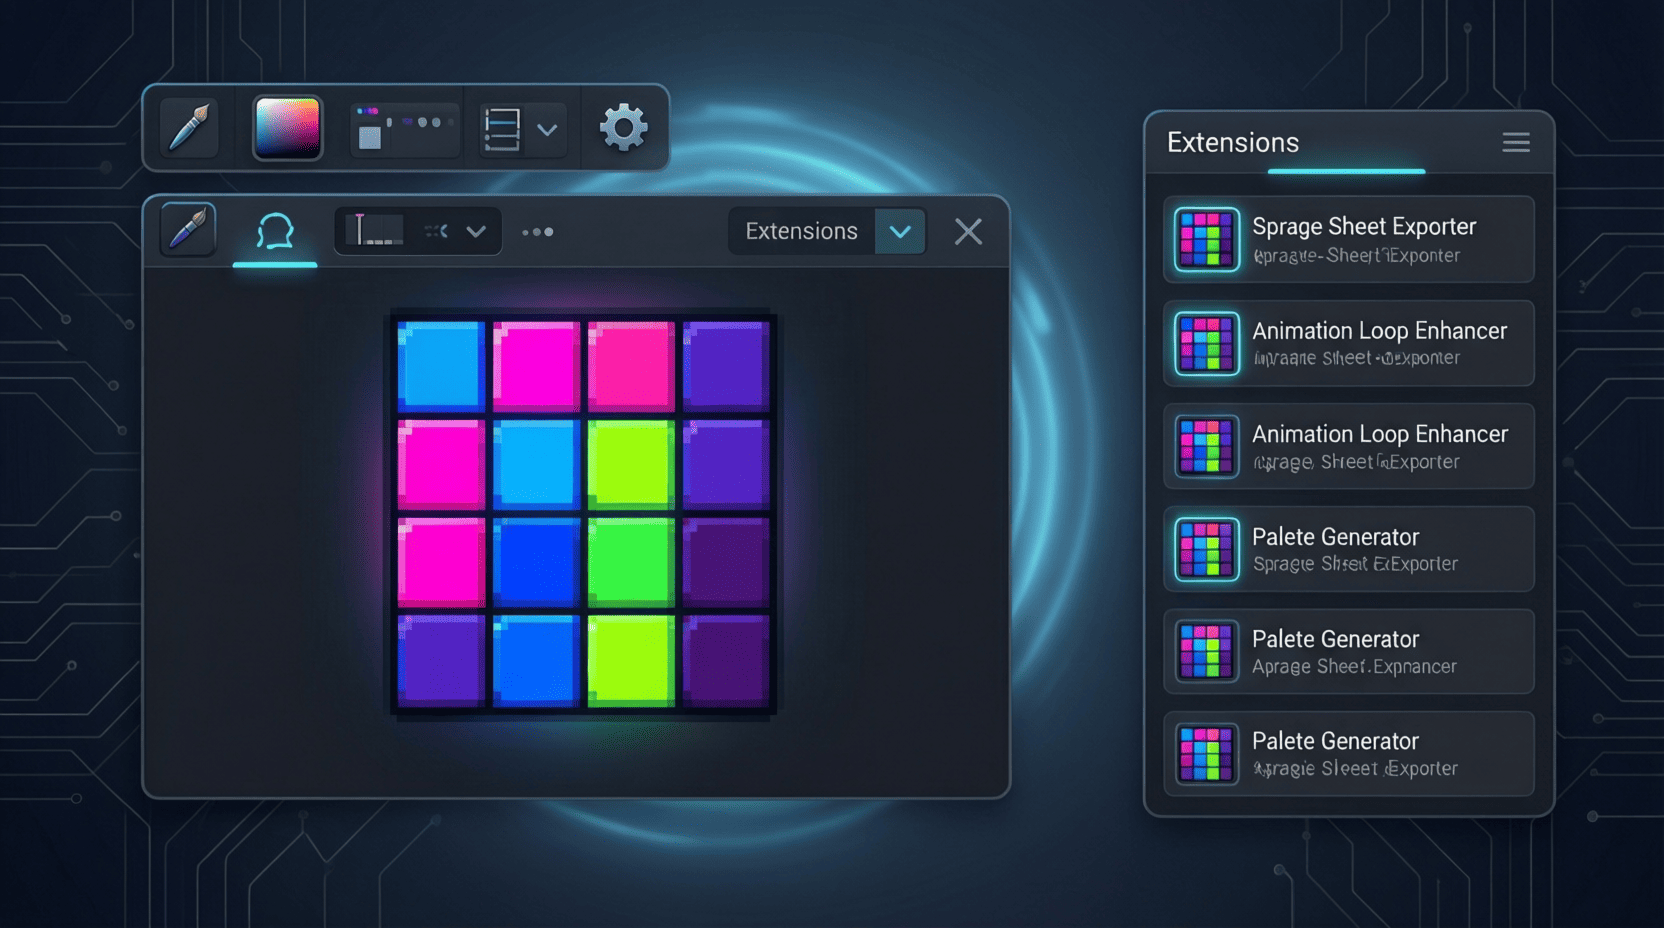1664x928 pixels.
Task: Click the first Animation Loop Enhancer icon
Action: point(1207,344)
